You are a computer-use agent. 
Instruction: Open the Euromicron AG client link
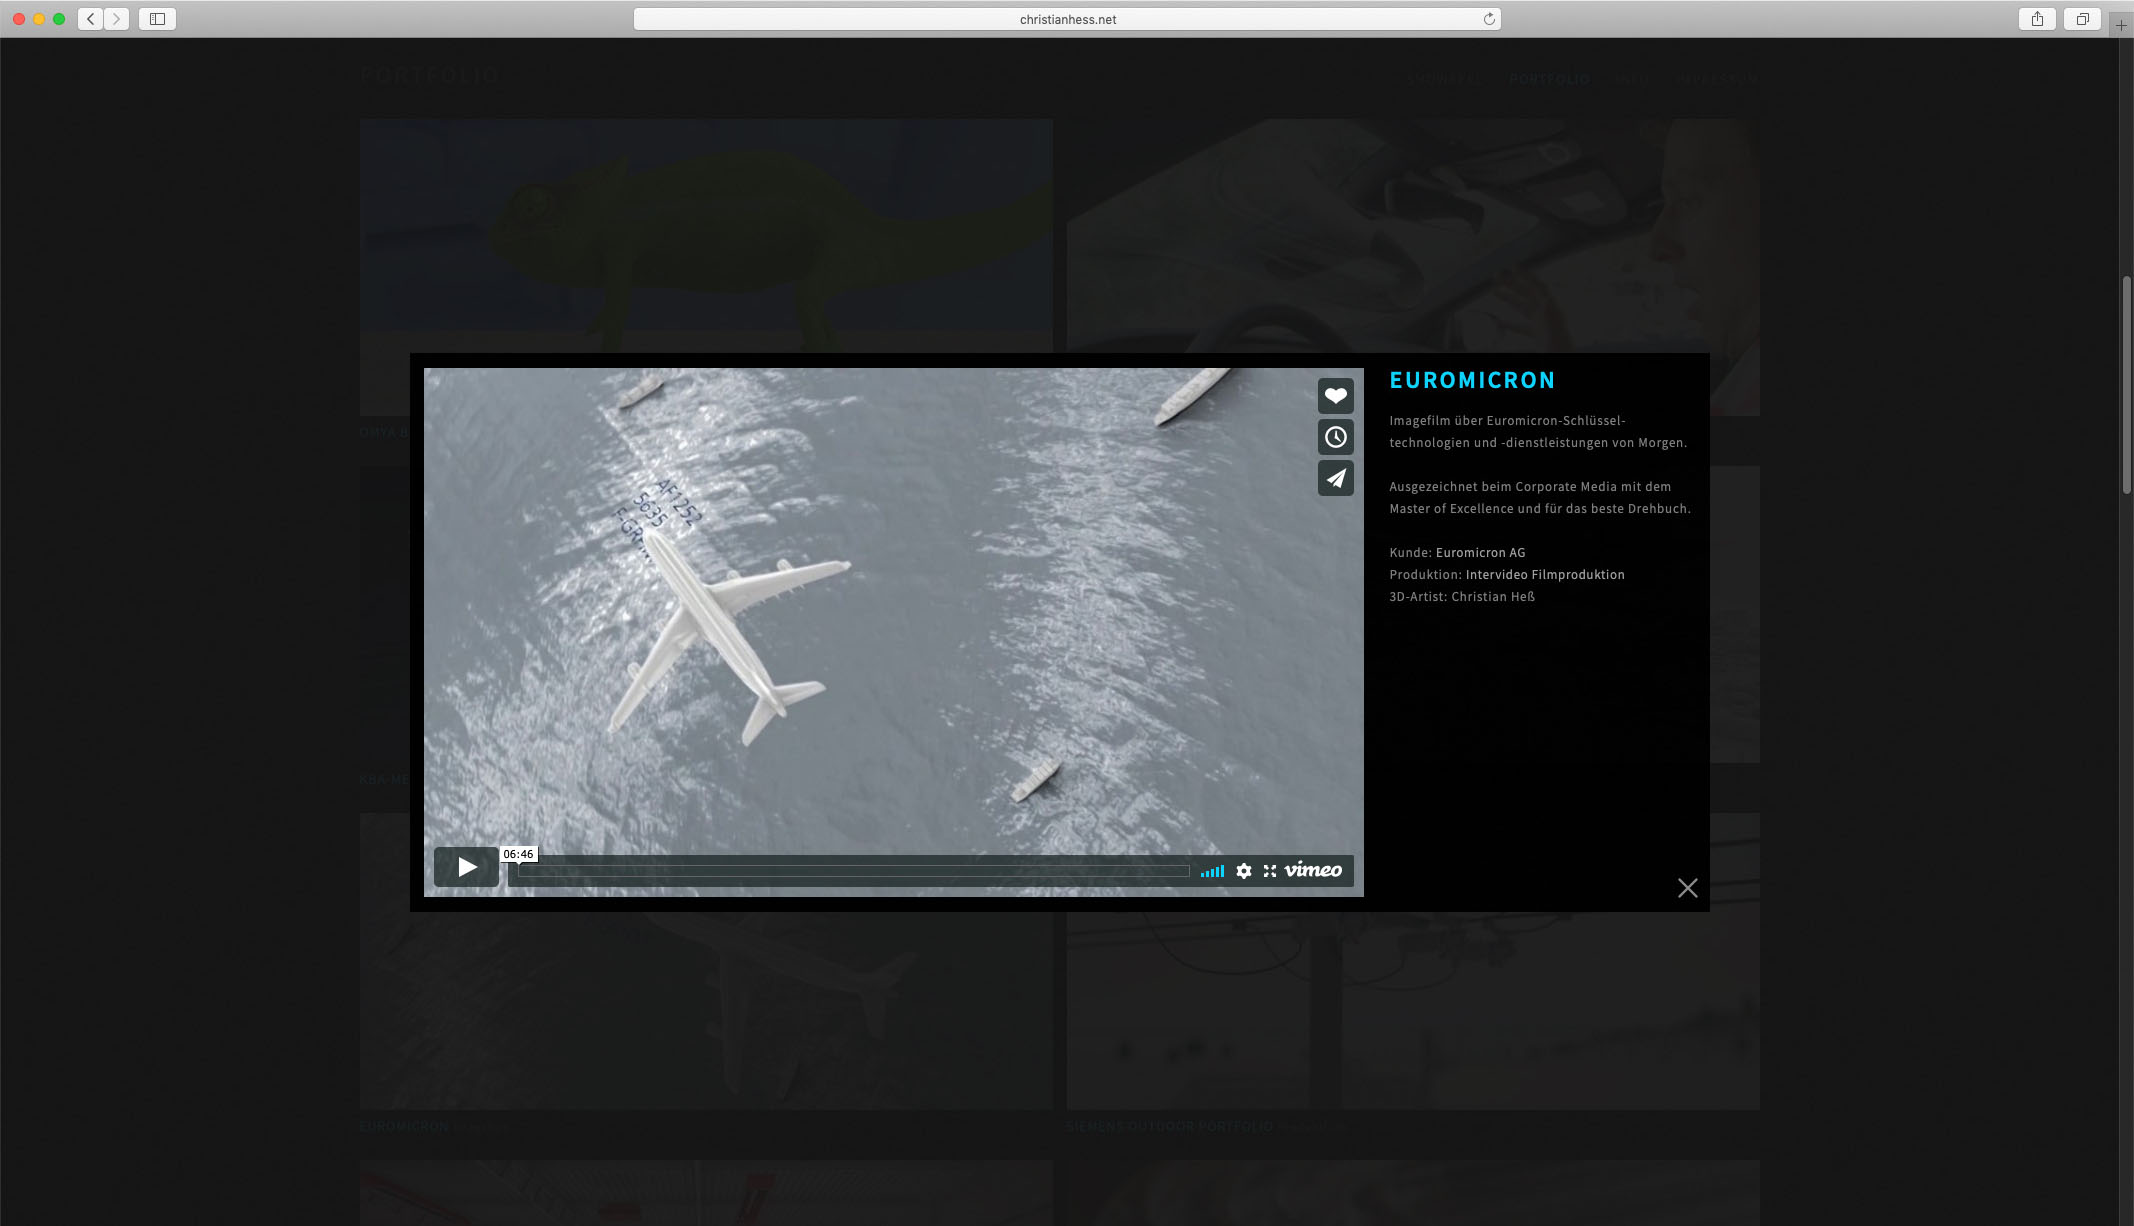click(x=1480, y=553)
